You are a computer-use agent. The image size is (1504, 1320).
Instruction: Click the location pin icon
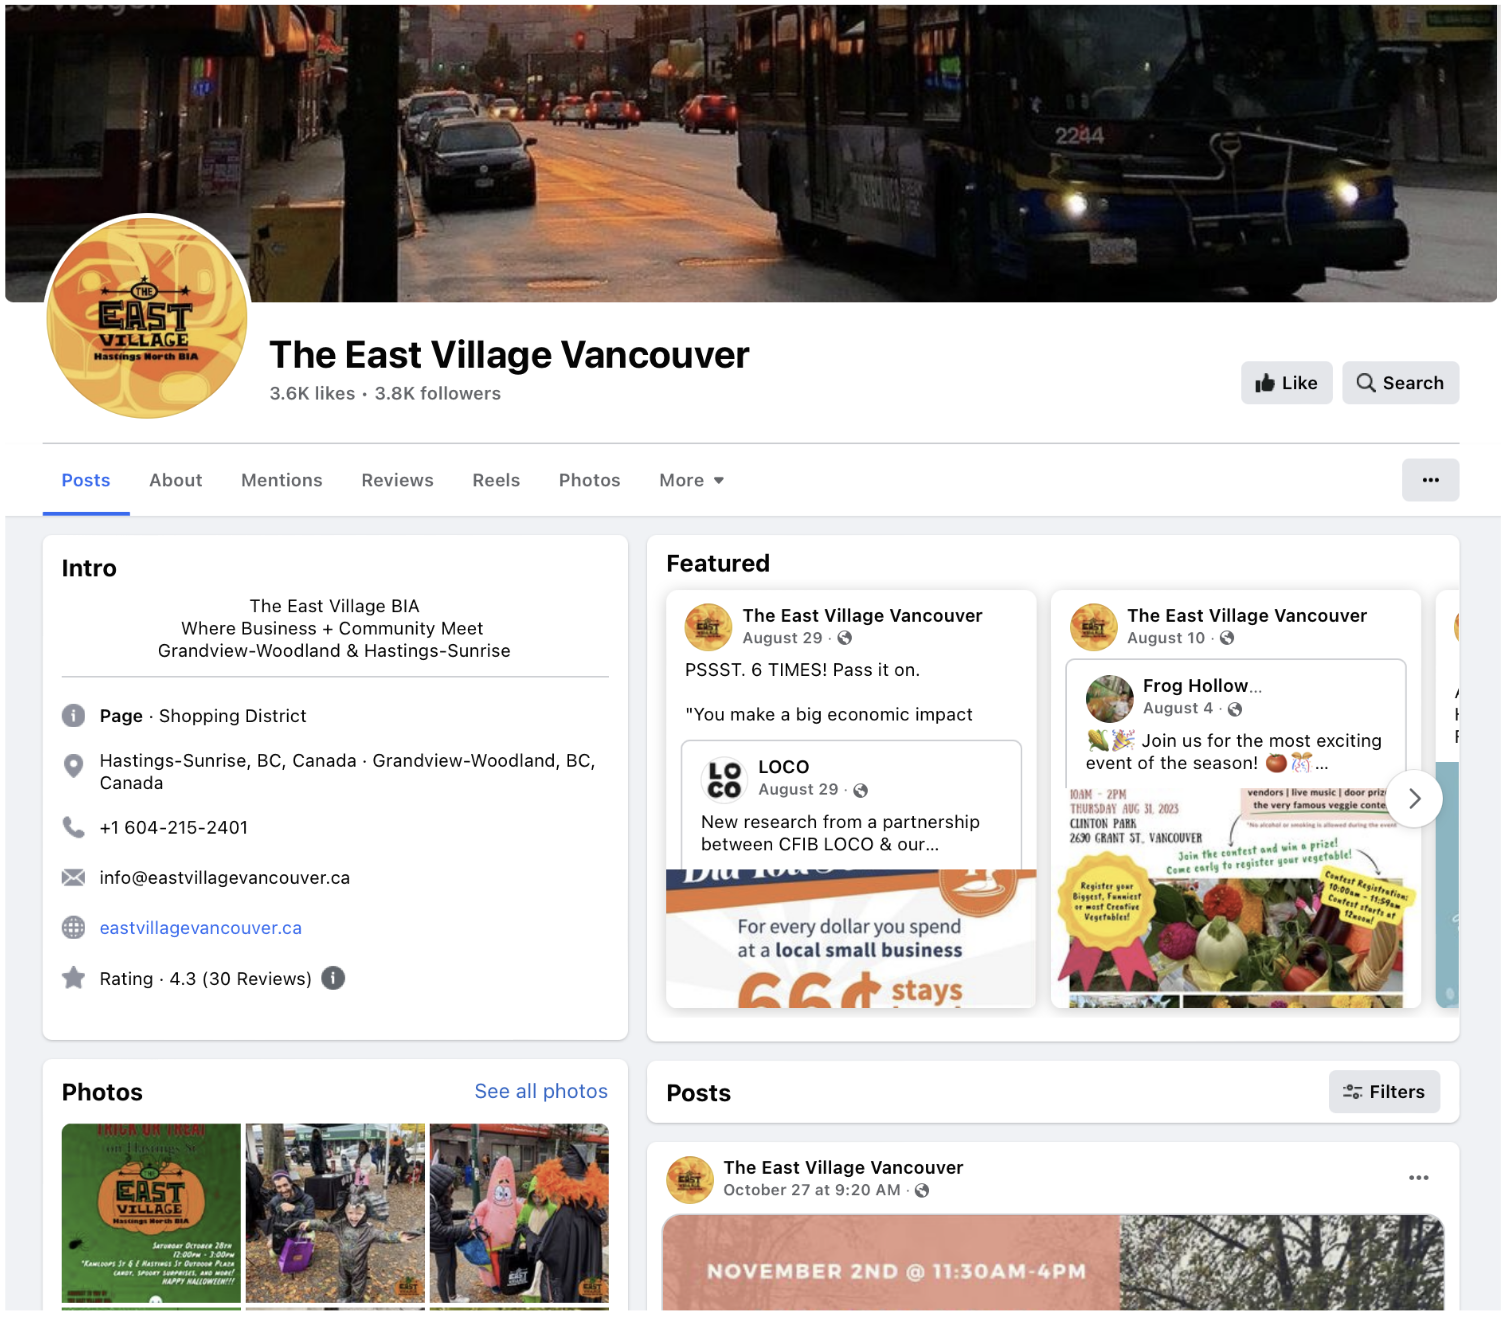click(x=74, y=766)
